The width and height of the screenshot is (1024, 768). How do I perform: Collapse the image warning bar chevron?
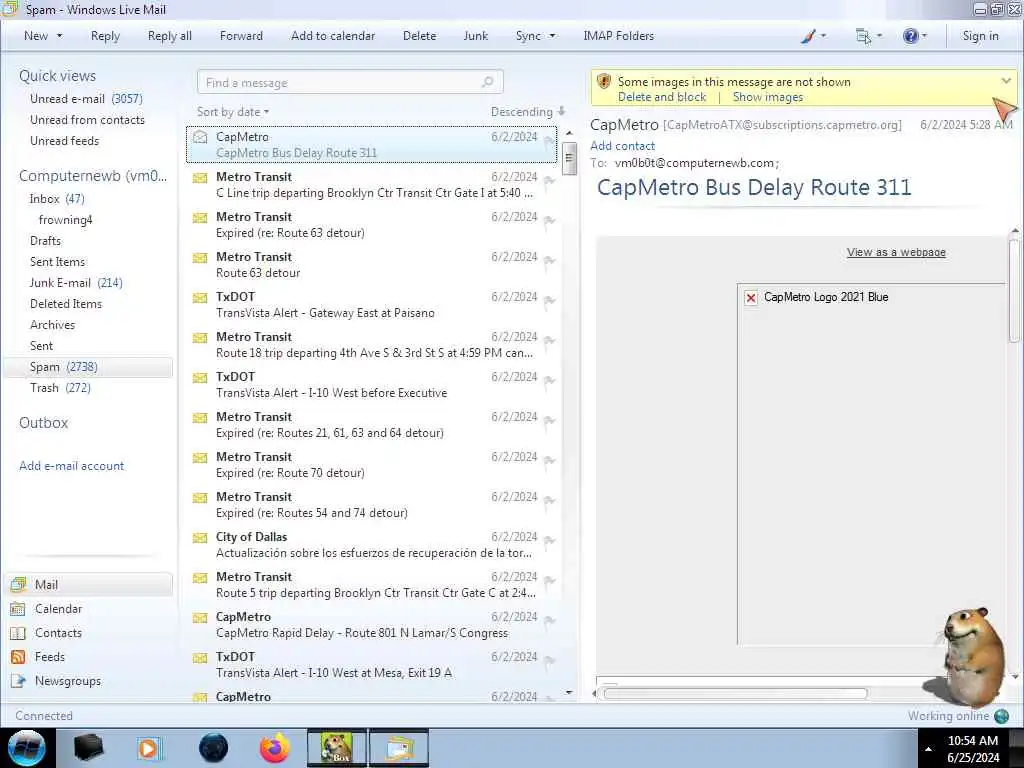point(1006,81)
